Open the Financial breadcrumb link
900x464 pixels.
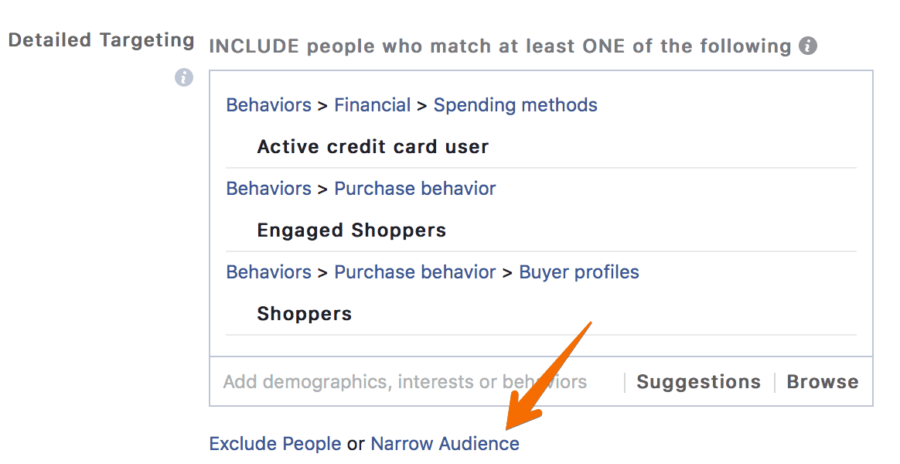(x=373, y=105)
